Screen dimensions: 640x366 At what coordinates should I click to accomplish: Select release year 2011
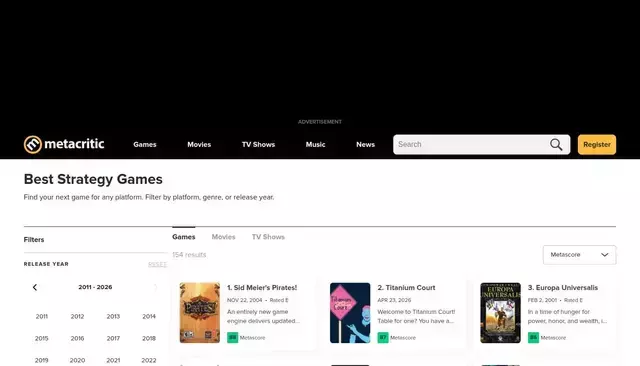pyautogui.click(x=42, y=316)
